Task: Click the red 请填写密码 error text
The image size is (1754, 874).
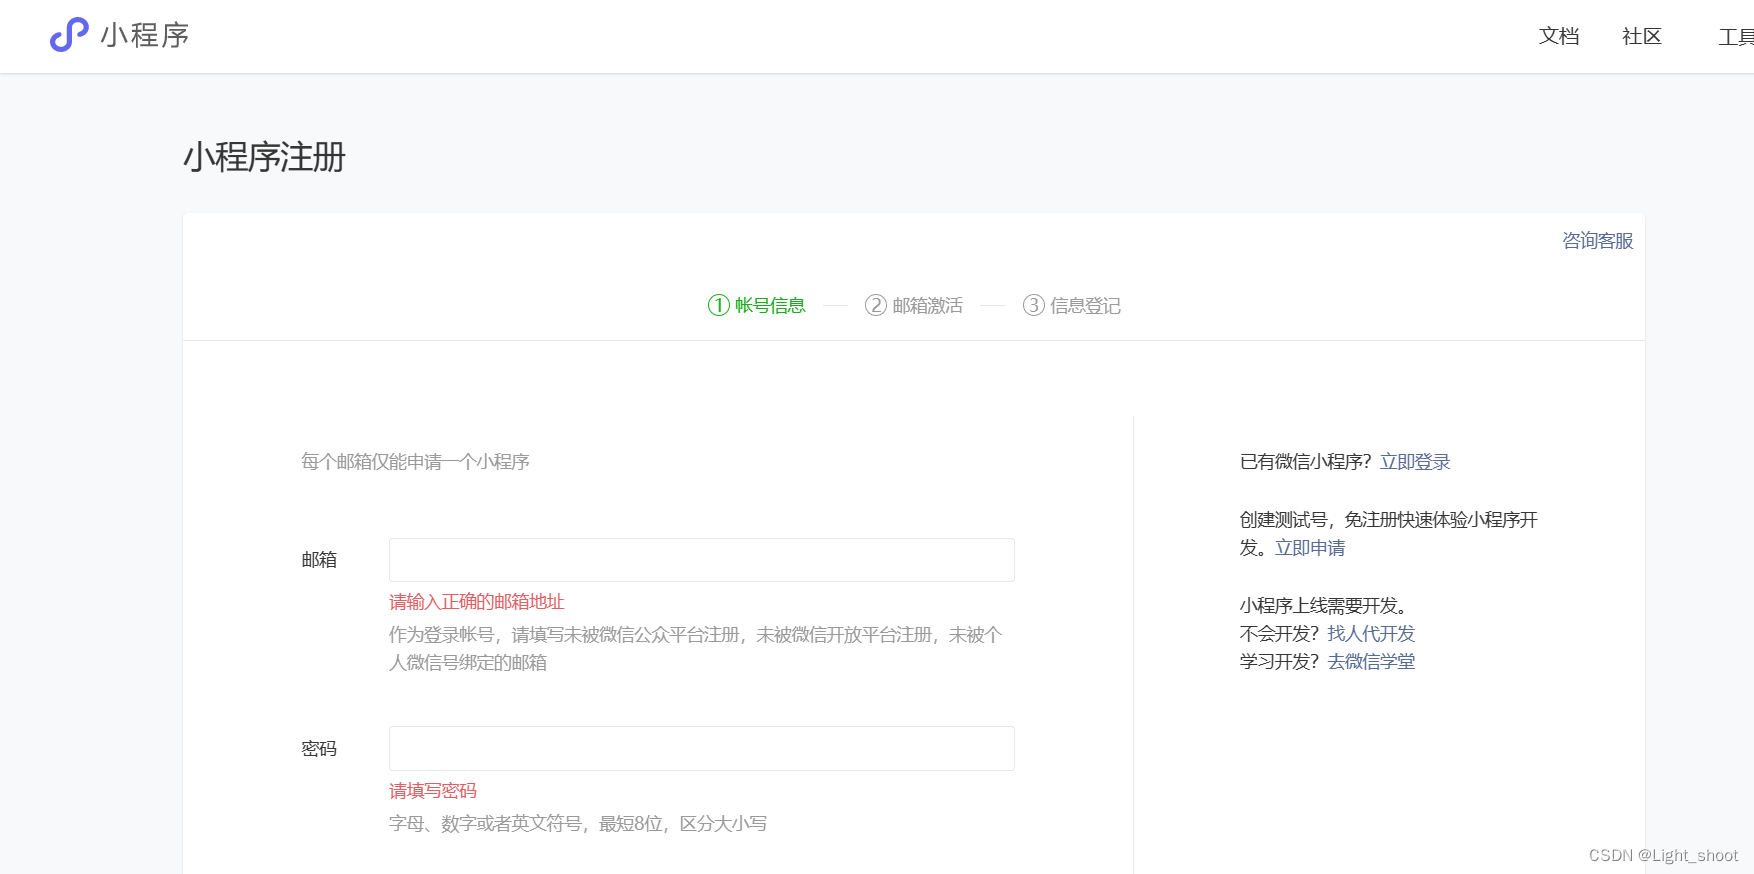Action: pyautogui.click(x=433, y=791)
